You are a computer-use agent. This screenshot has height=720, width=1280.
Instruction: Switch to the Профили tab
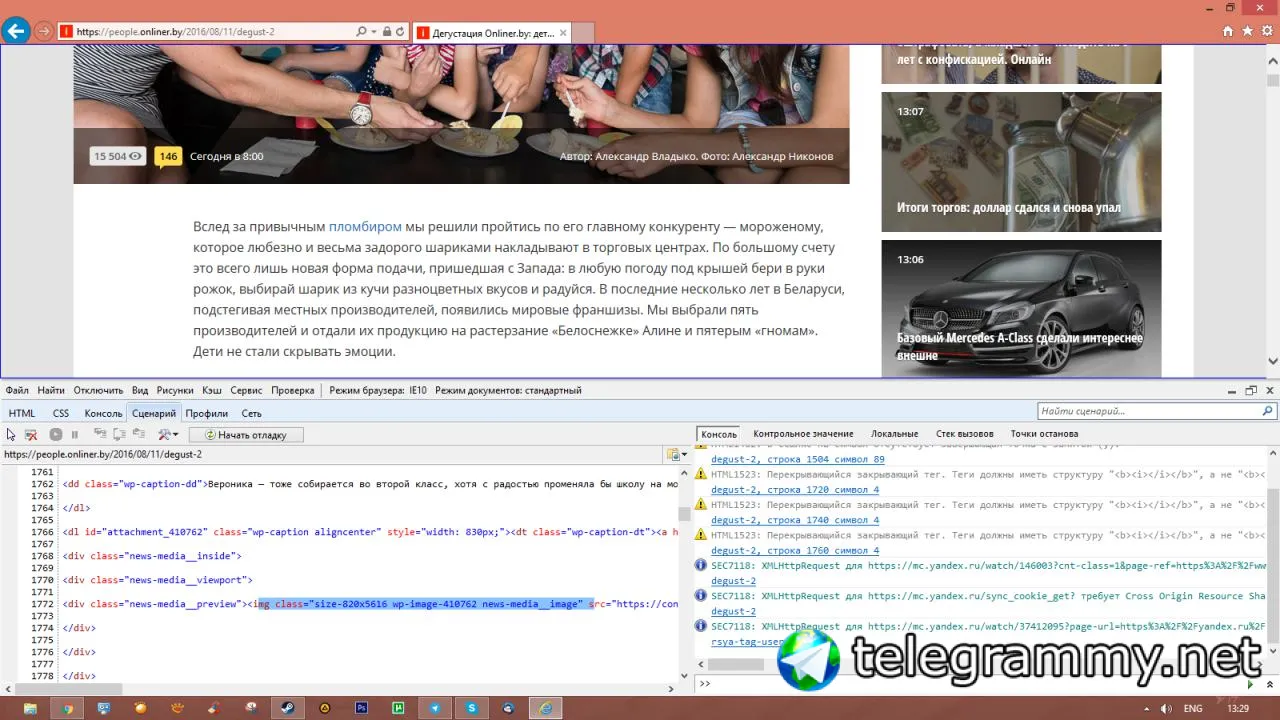(x=207, y=413)
